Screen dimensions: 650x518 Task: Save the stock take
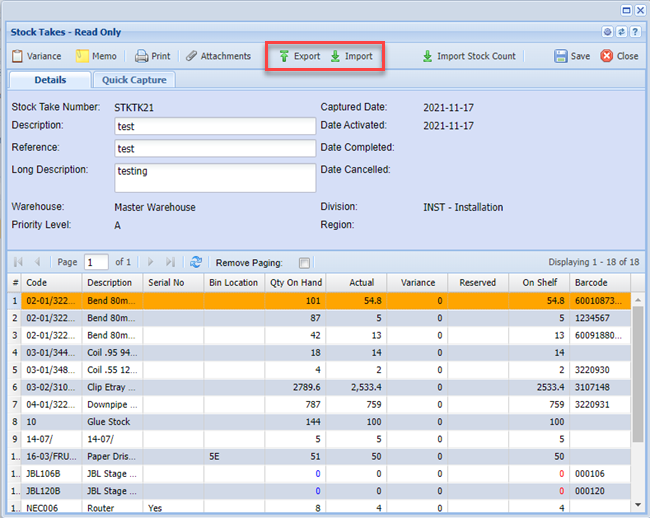click(x=572, y=56)
